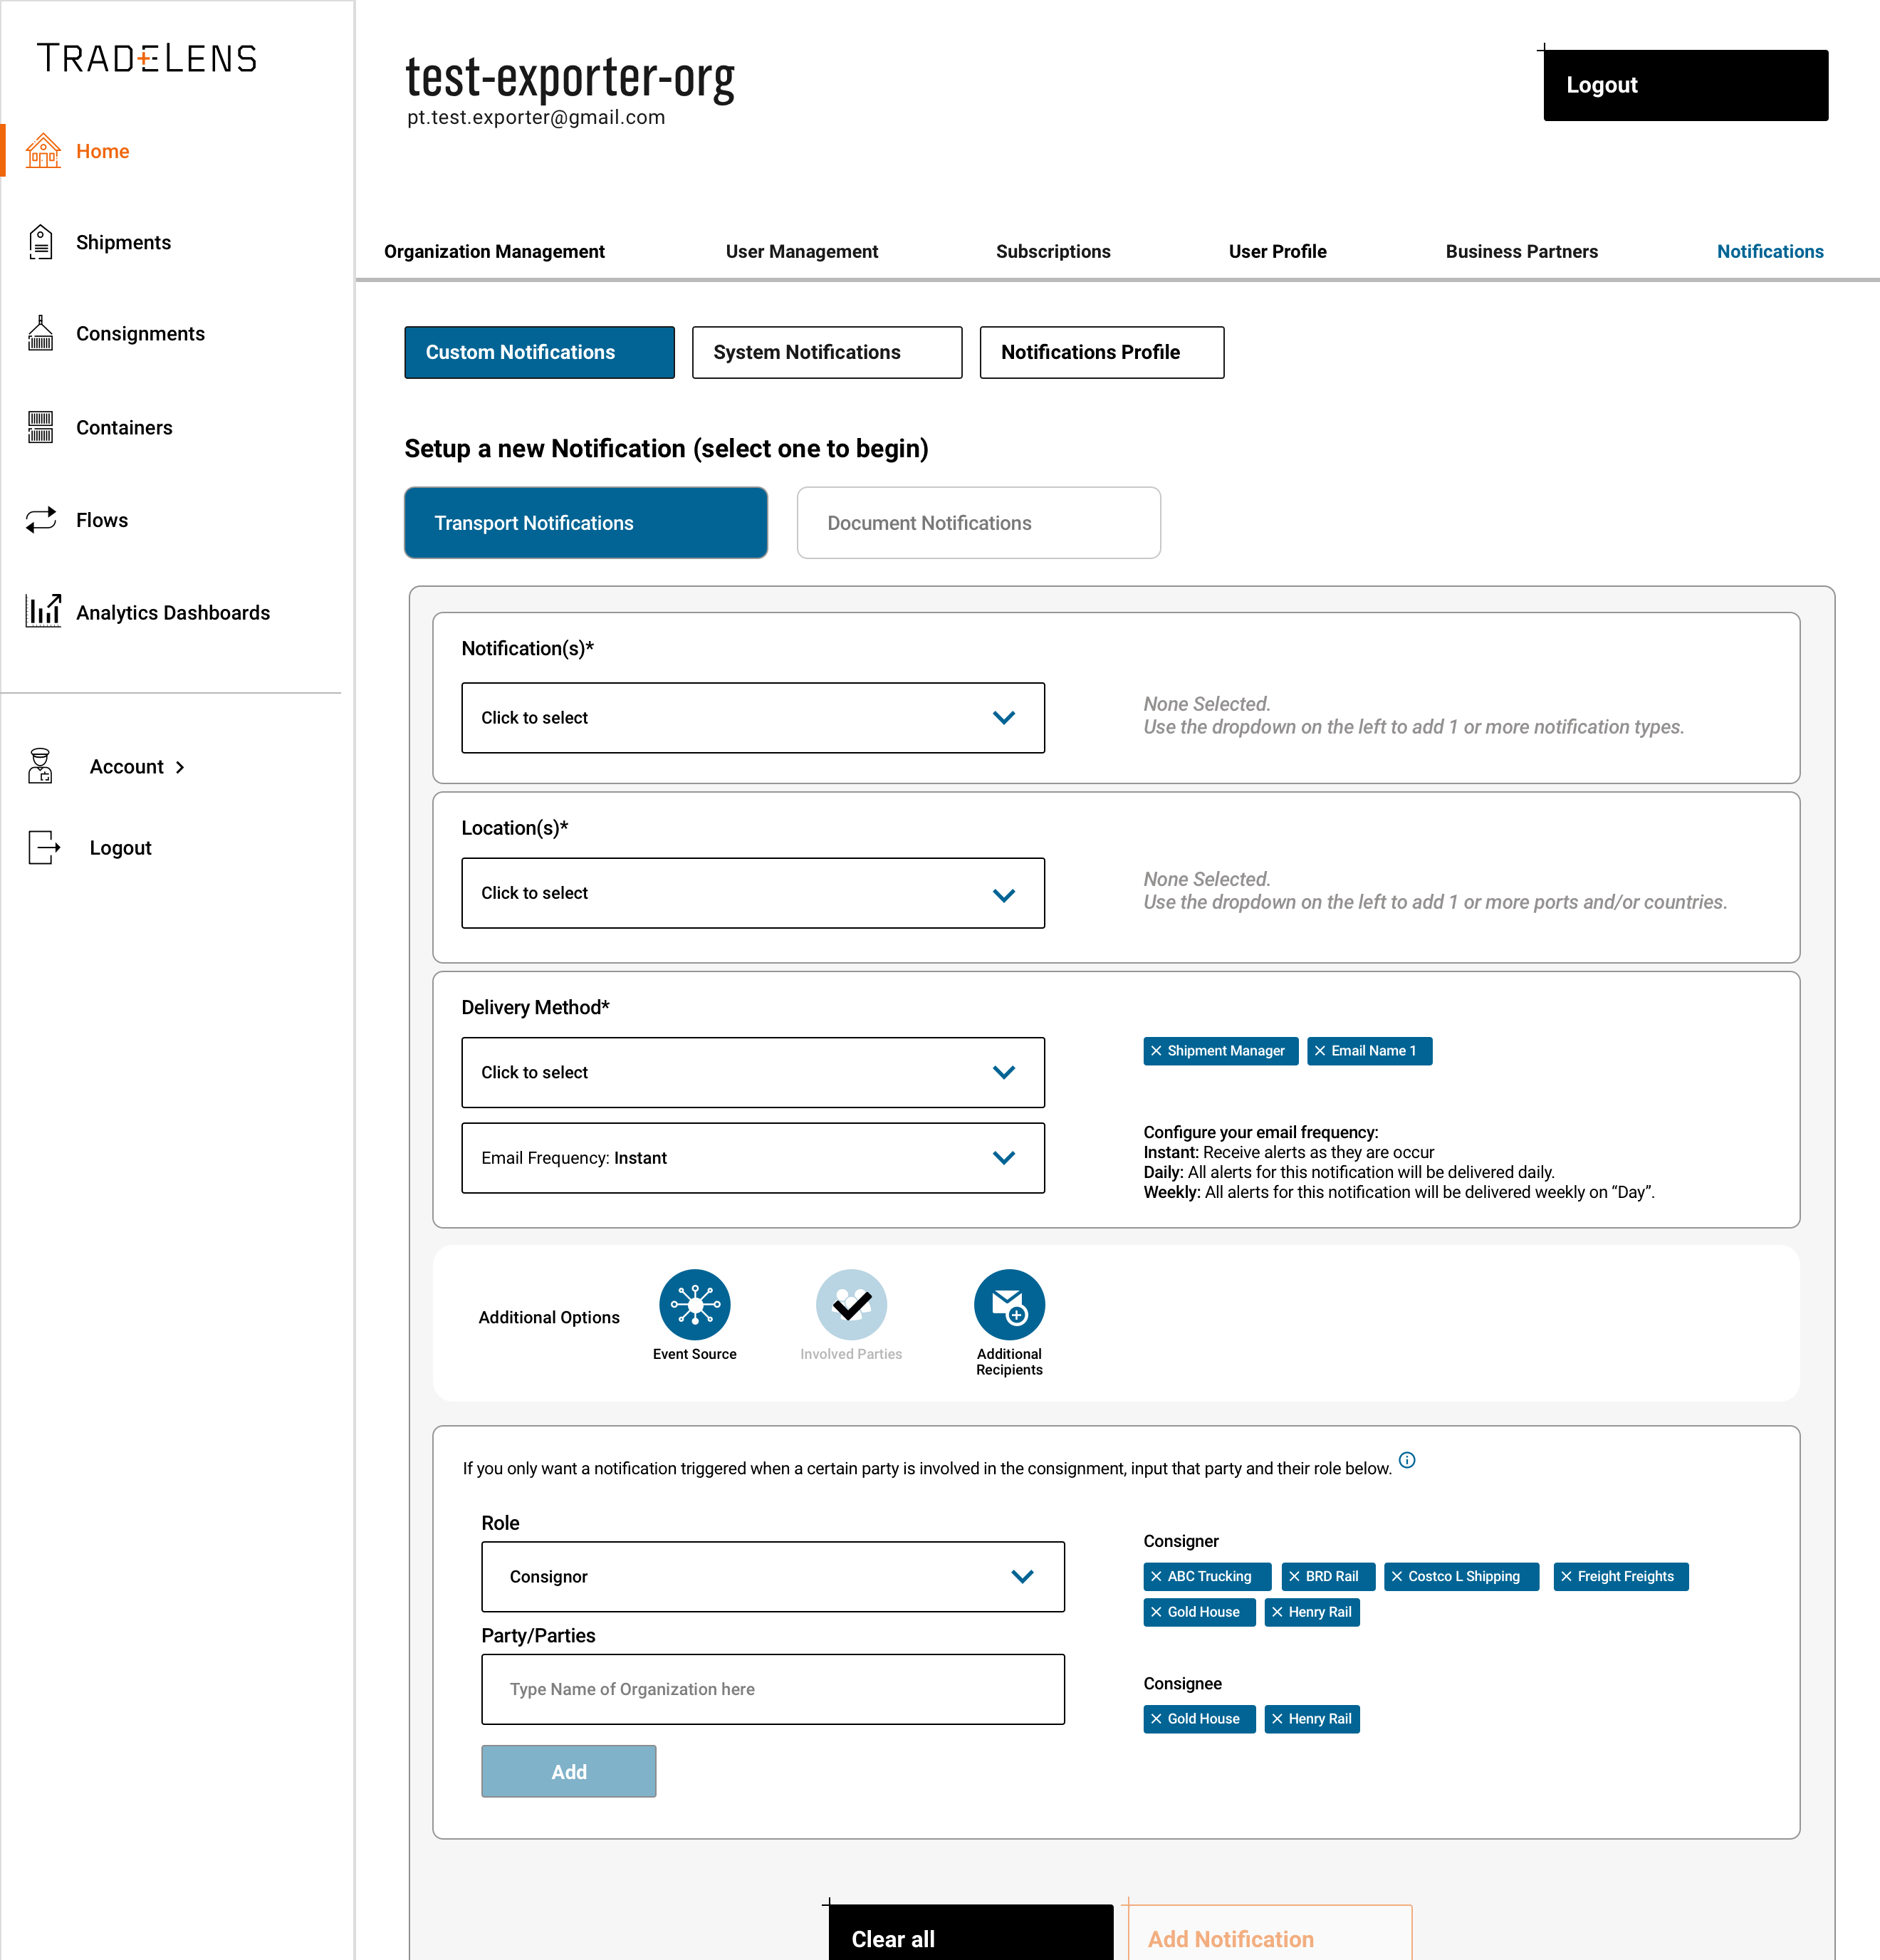Open the Email Frequency dropdown
The height and width of the screenshot is (1960, 1880).
(x=752, y=1158)
